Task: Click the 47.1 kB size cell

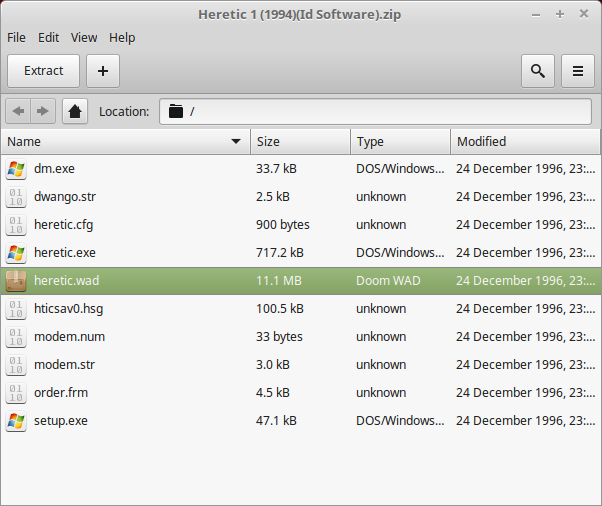Action: coord(276,421)
